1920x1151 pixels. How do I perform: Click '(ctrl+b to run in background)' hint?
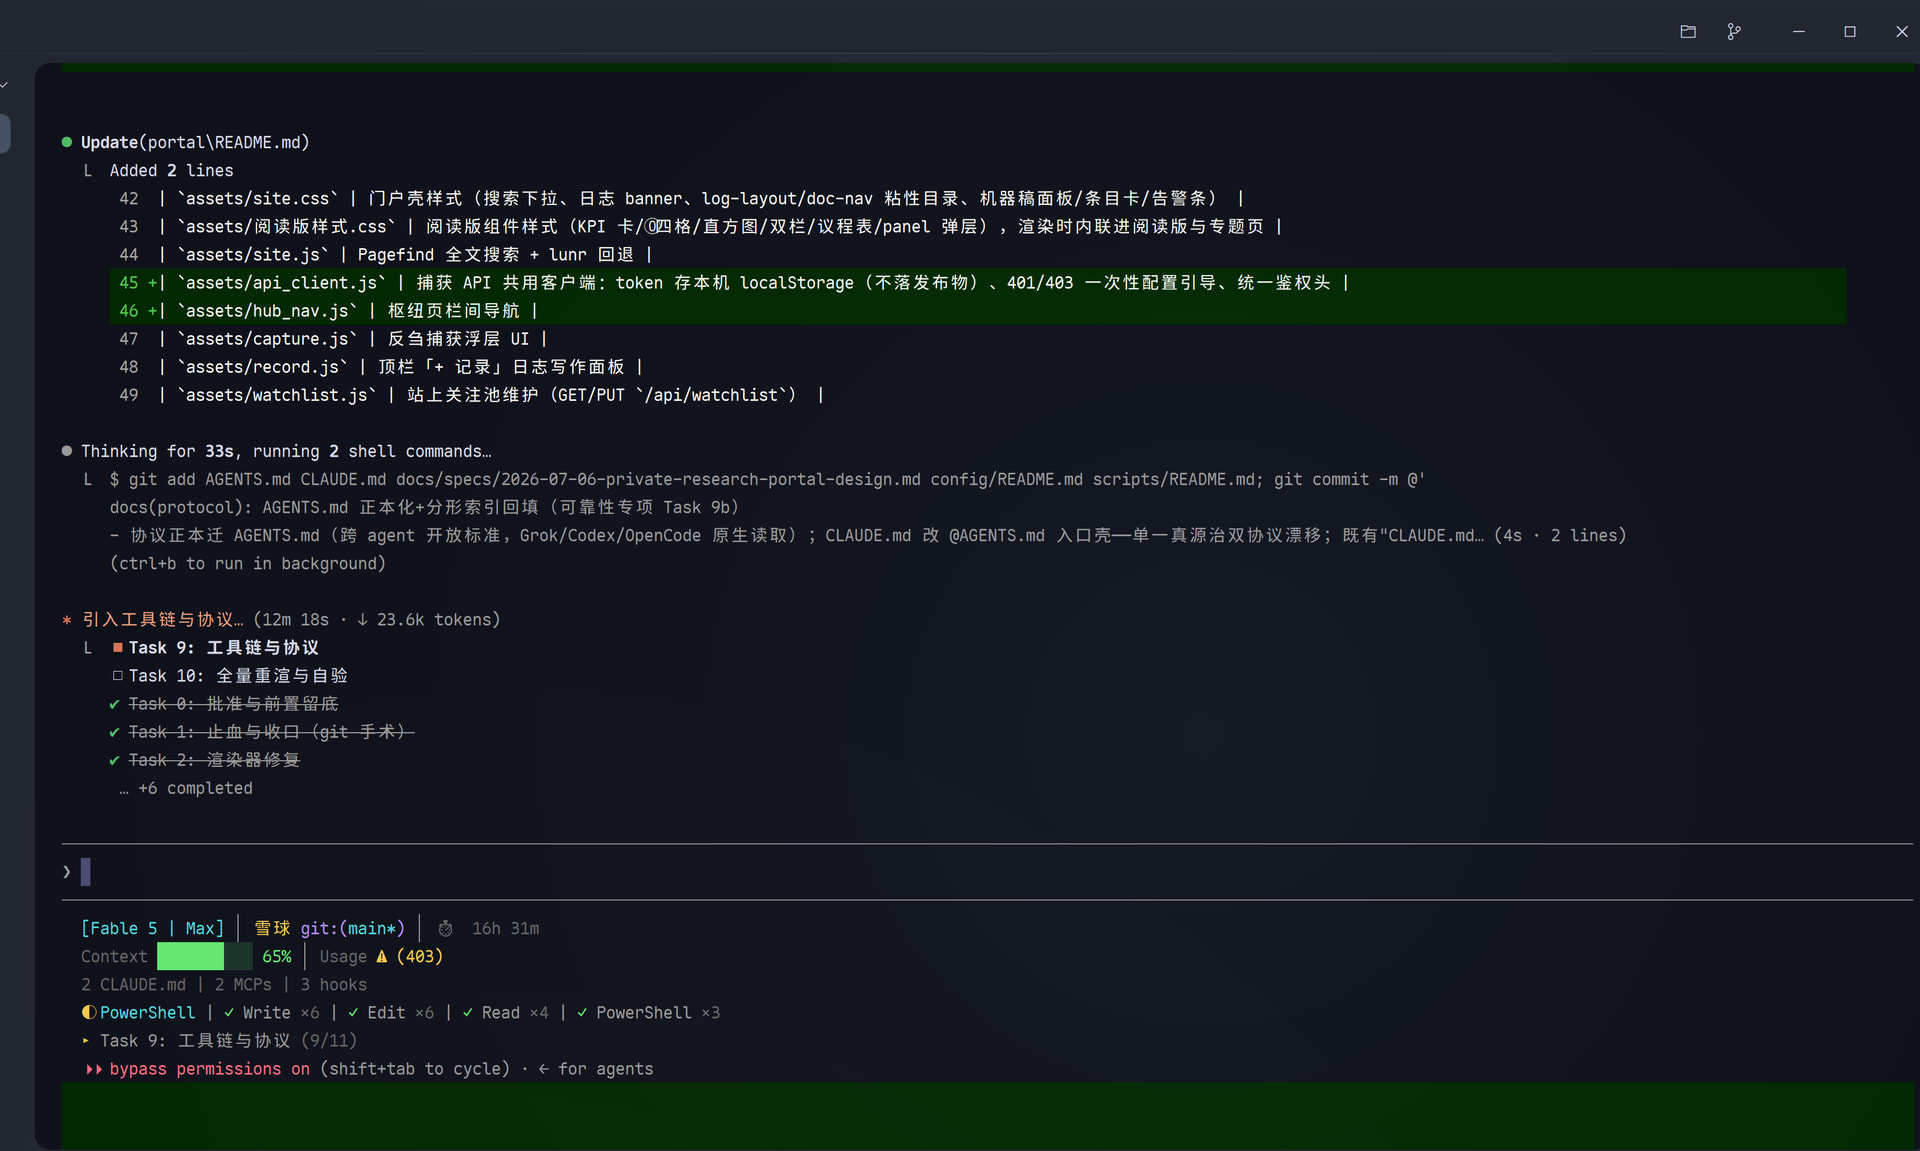(x=248, y=564)
